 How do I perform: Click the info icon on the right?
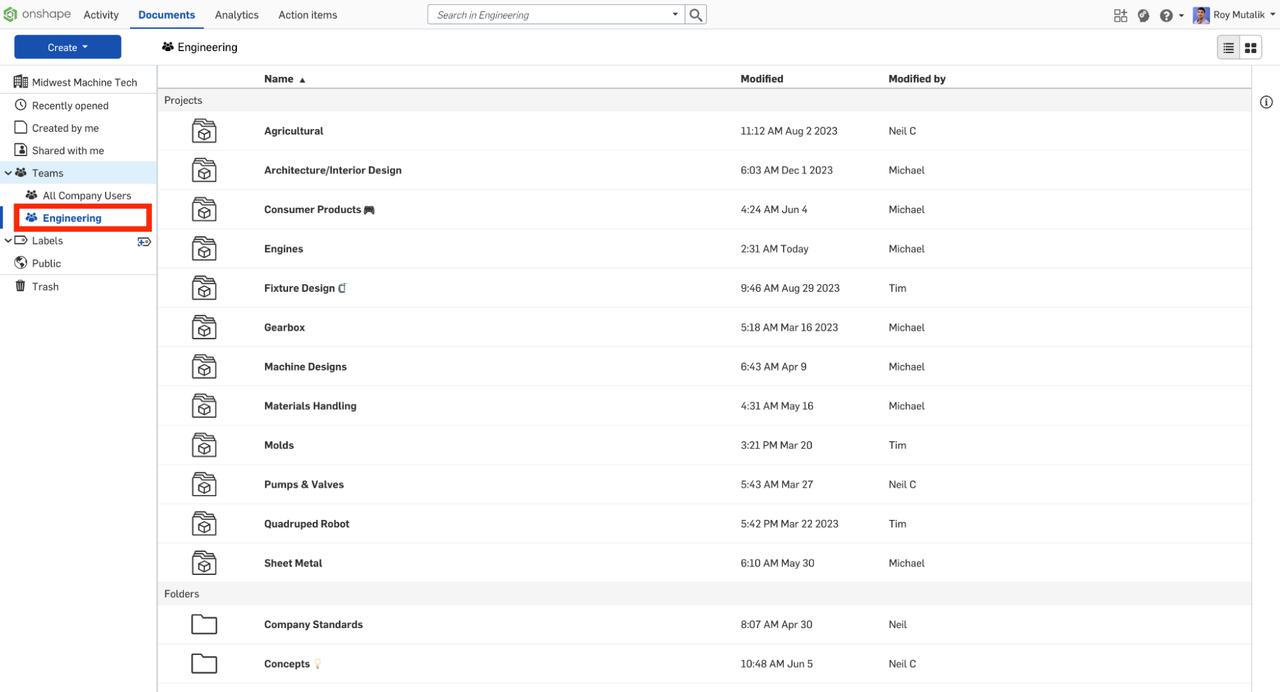[x=1266, y=101]
